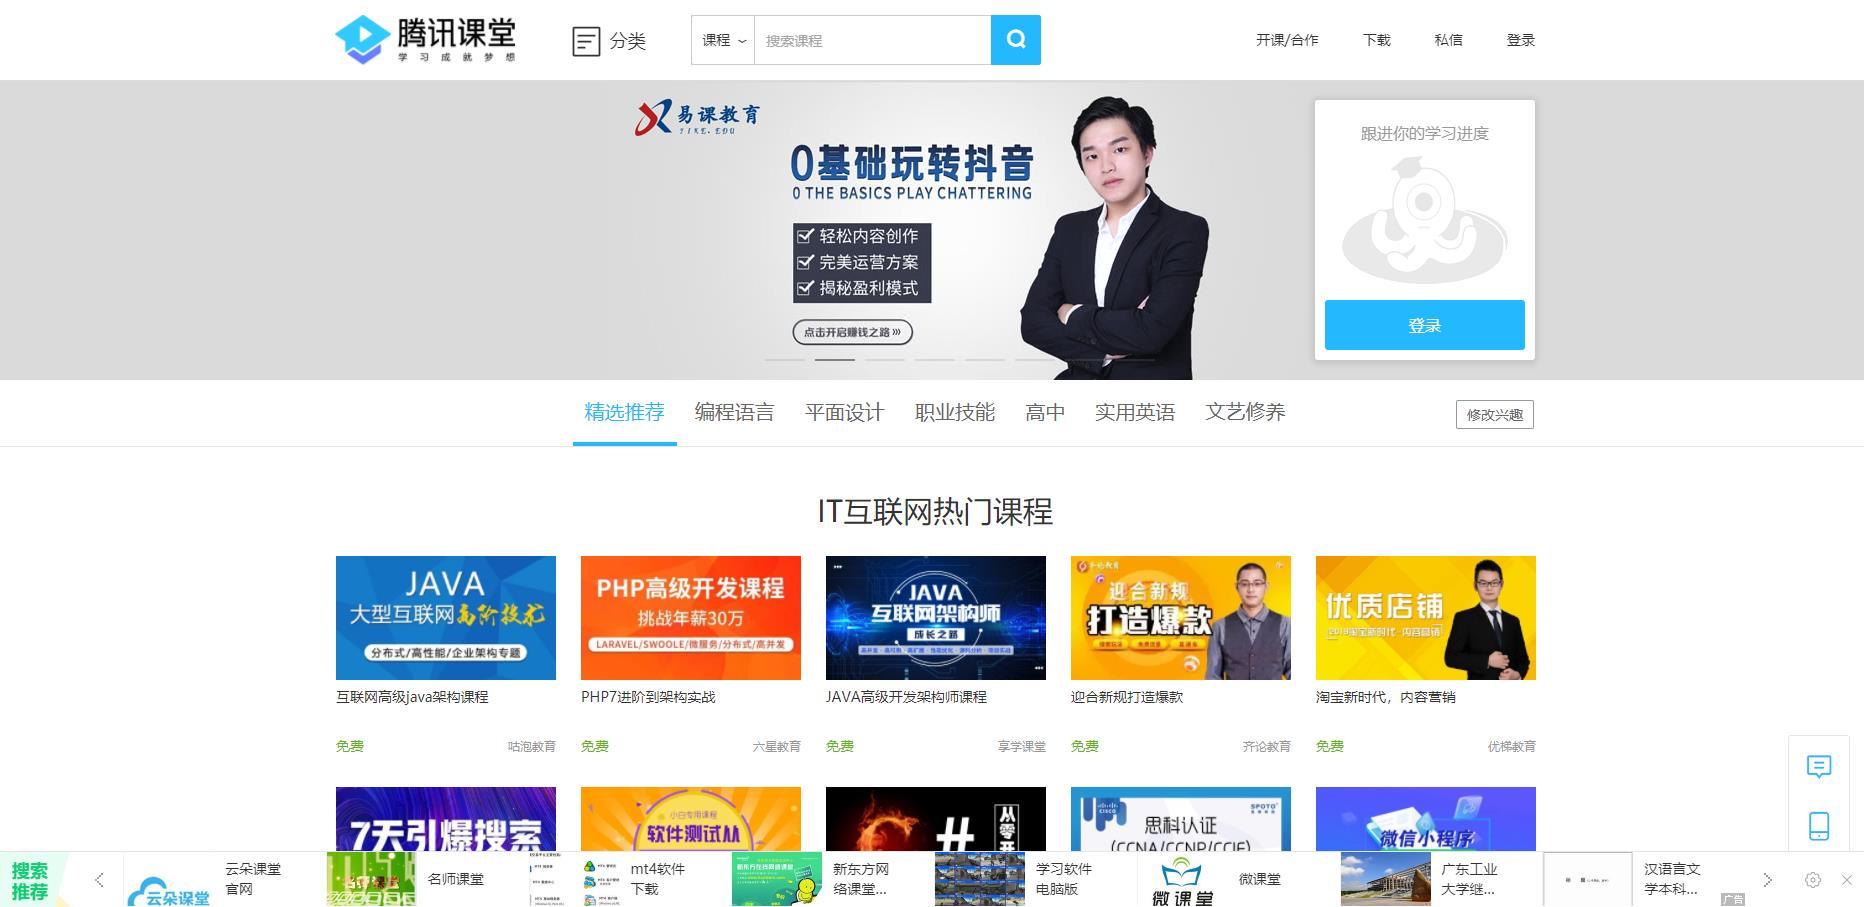Open PHP高级开发课程 course thumbnail

[x=691, y=618]
